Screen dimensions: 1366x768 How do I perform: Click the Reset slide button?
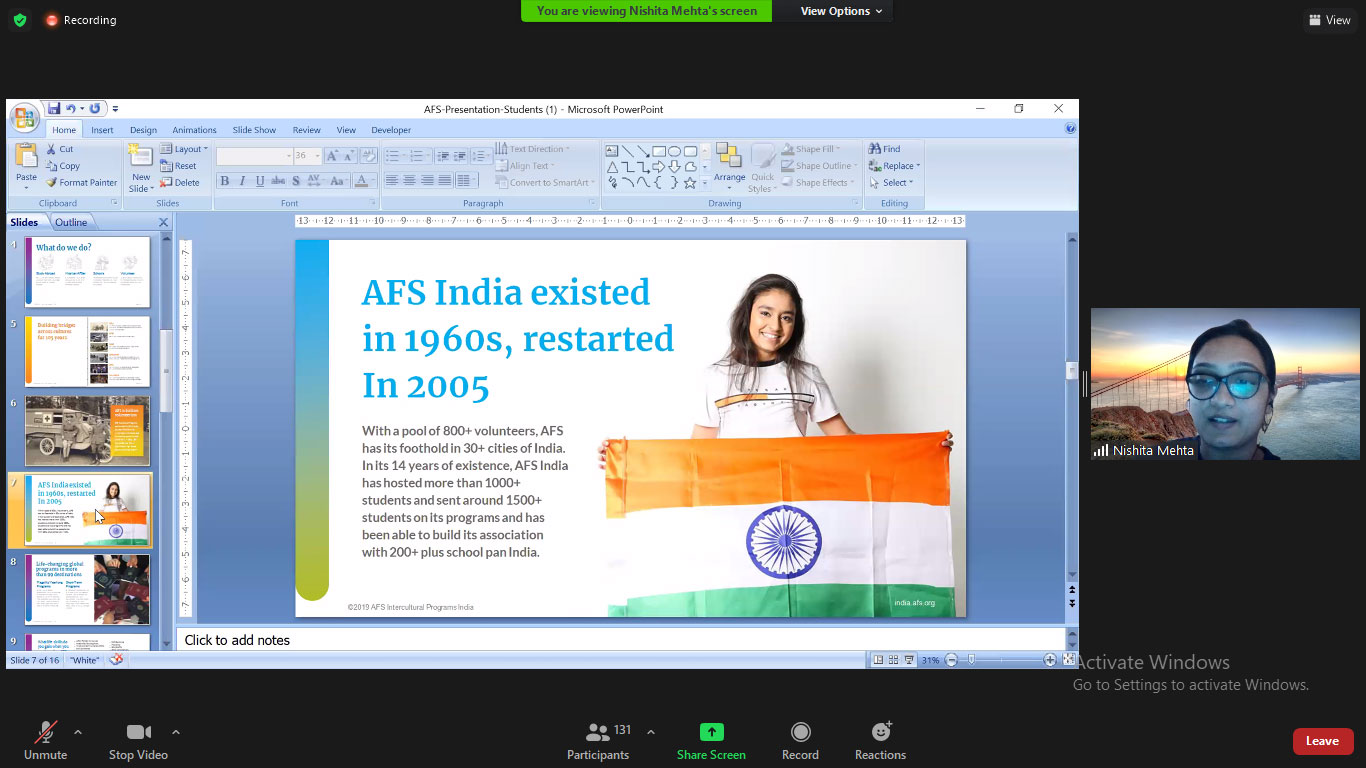179,166
